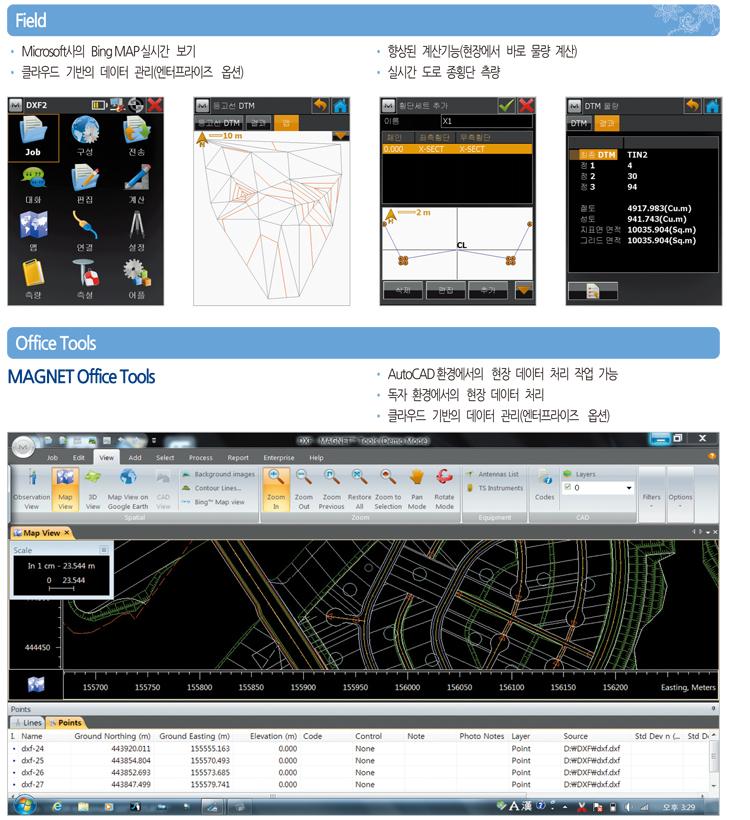750x820 pixels.
Task: Click the back arrow in DTM 물량 screen
Action: click(693, 106)
